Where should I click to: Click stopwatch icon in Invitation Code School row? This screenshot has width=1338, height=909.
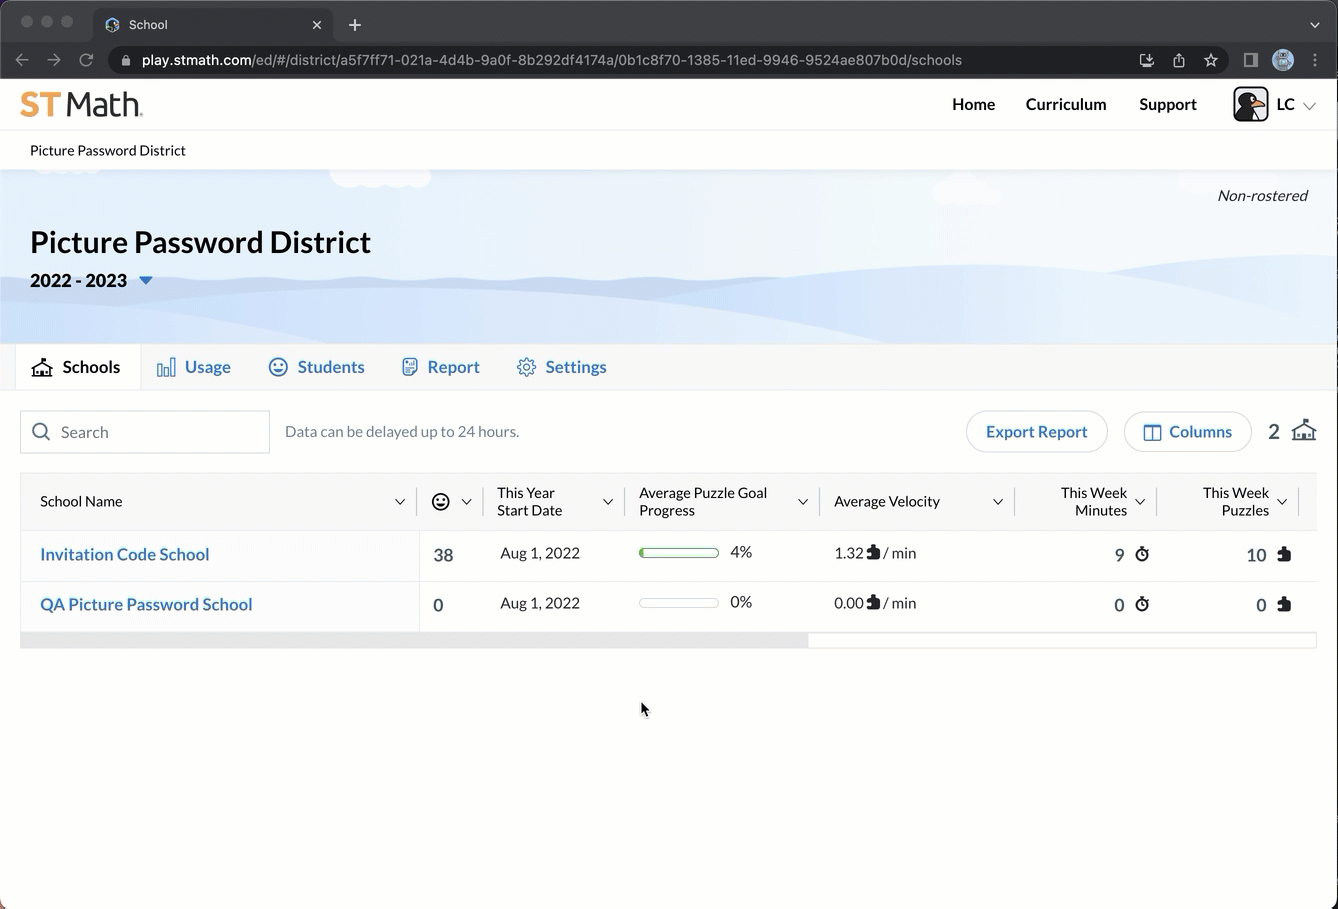click(1142, 554)
